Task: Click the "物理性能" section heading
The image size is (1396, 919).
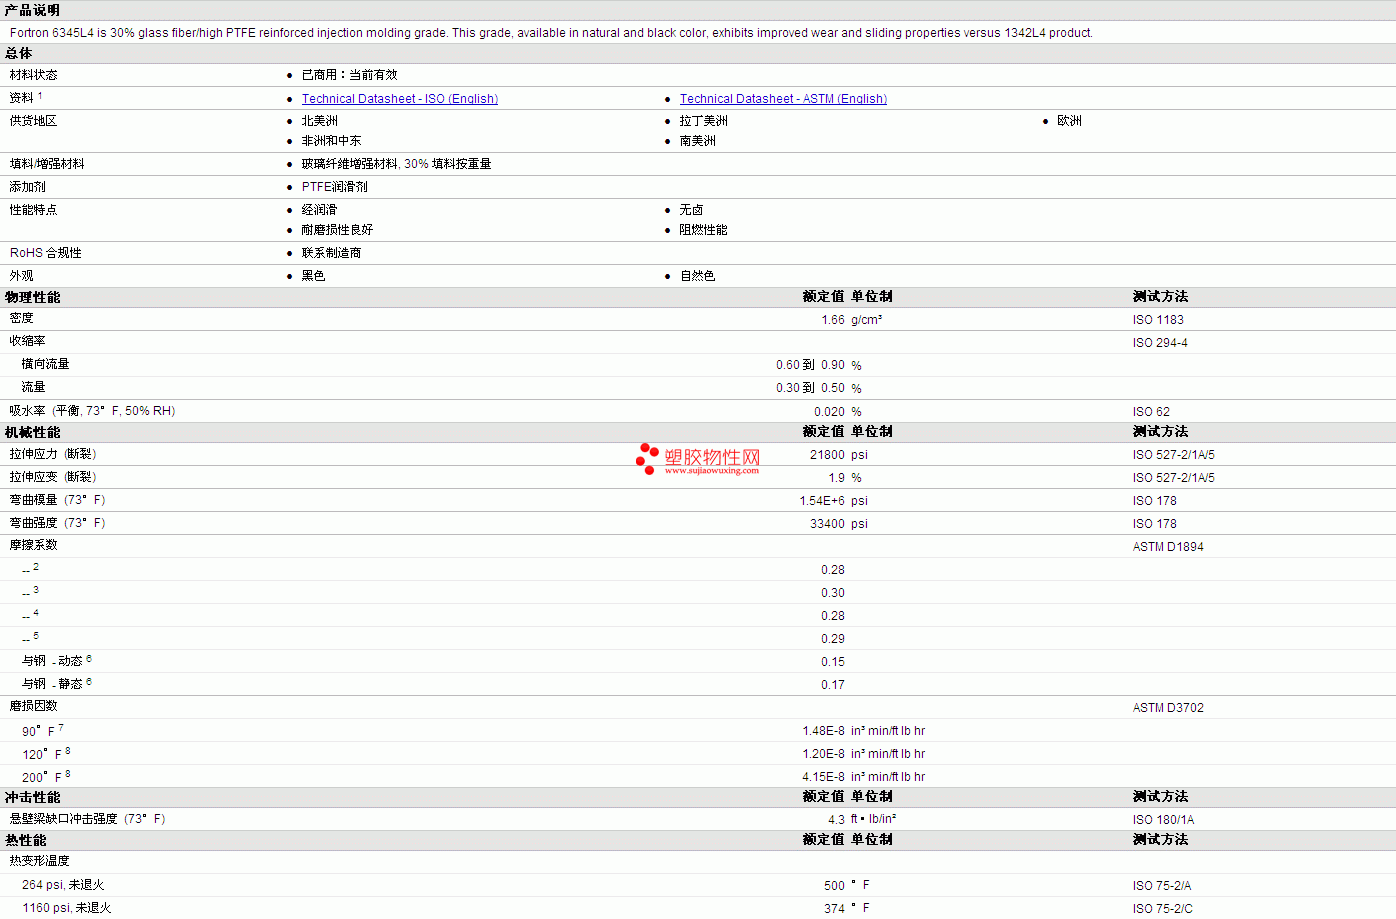Action: (32, 297)
